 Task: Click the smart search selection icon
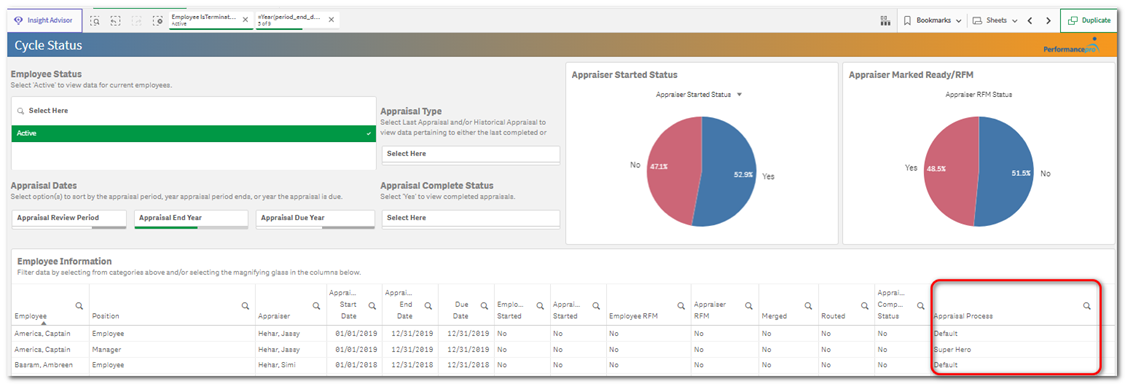click(95, 21)
